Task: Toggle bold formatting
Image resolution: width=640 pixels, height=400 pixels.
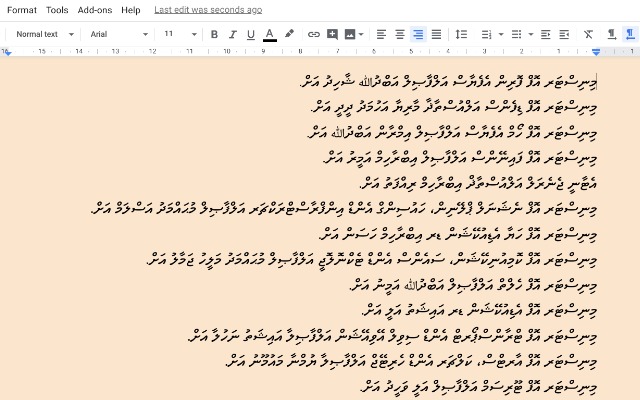Action: [x=214, y=34]
